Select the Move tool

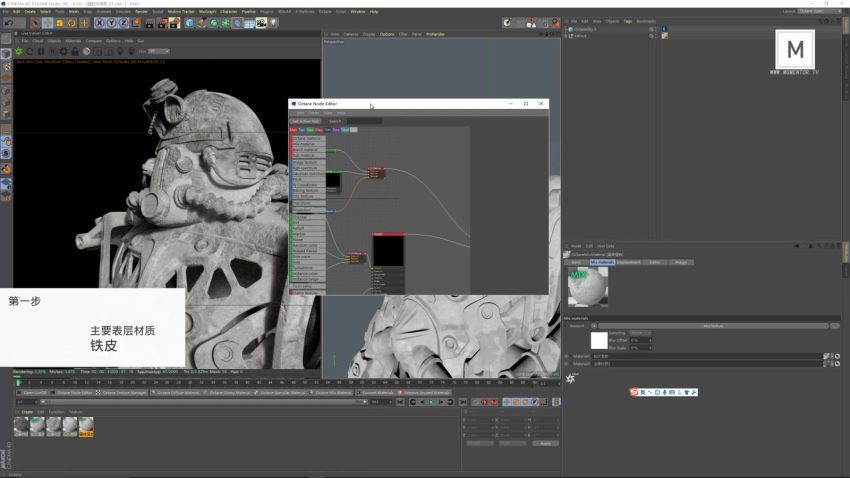click(48, 23)
